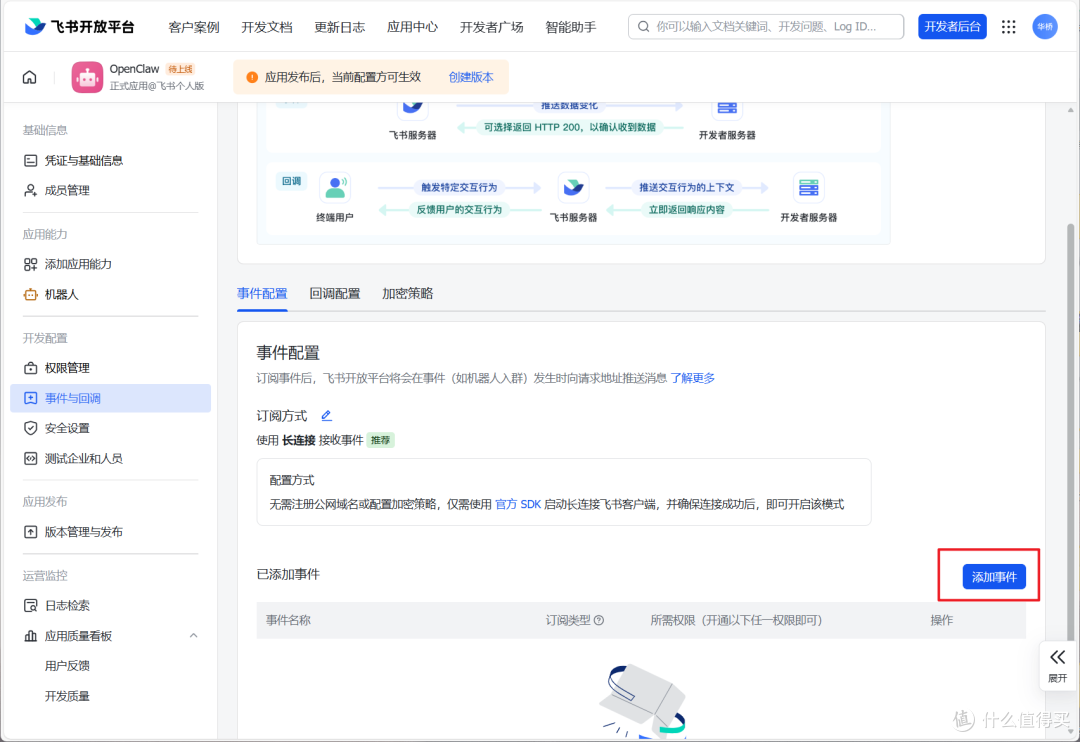Click the 配置方式 box title
The height and width of the screenshot is (742, 1080).
[x=292, y=480]
